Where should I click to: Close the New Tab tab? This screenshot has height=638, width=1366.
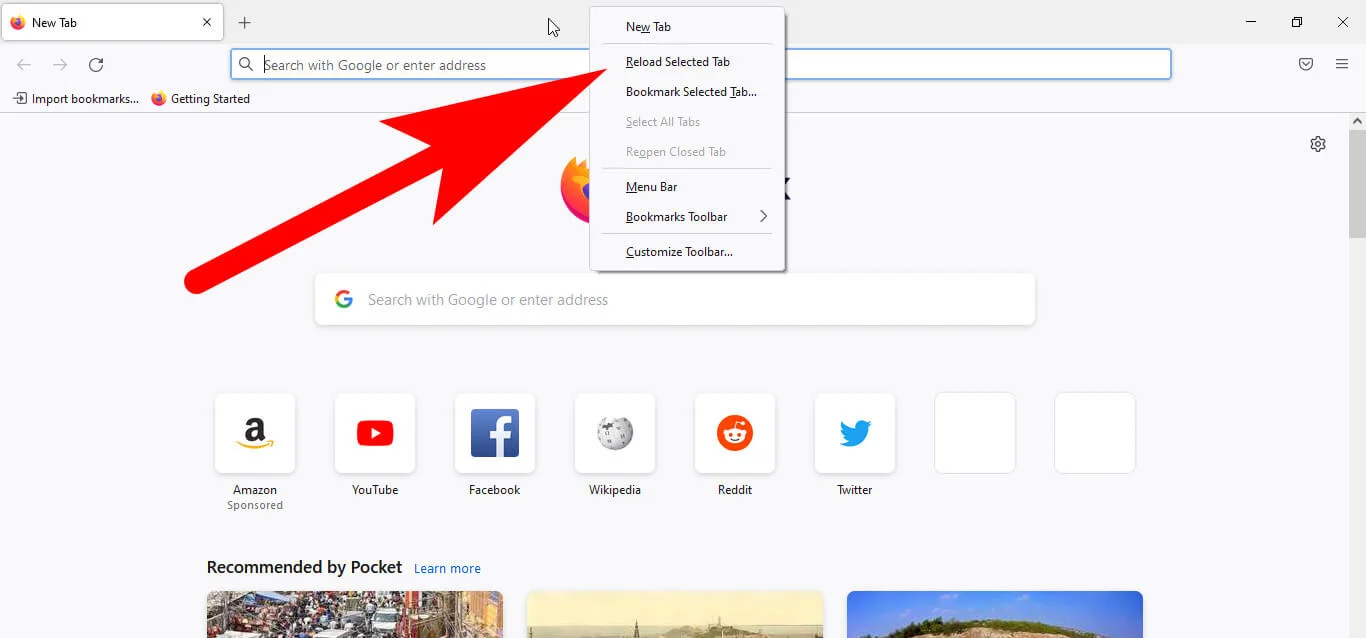pyautogui.click(x=207, y=22)
